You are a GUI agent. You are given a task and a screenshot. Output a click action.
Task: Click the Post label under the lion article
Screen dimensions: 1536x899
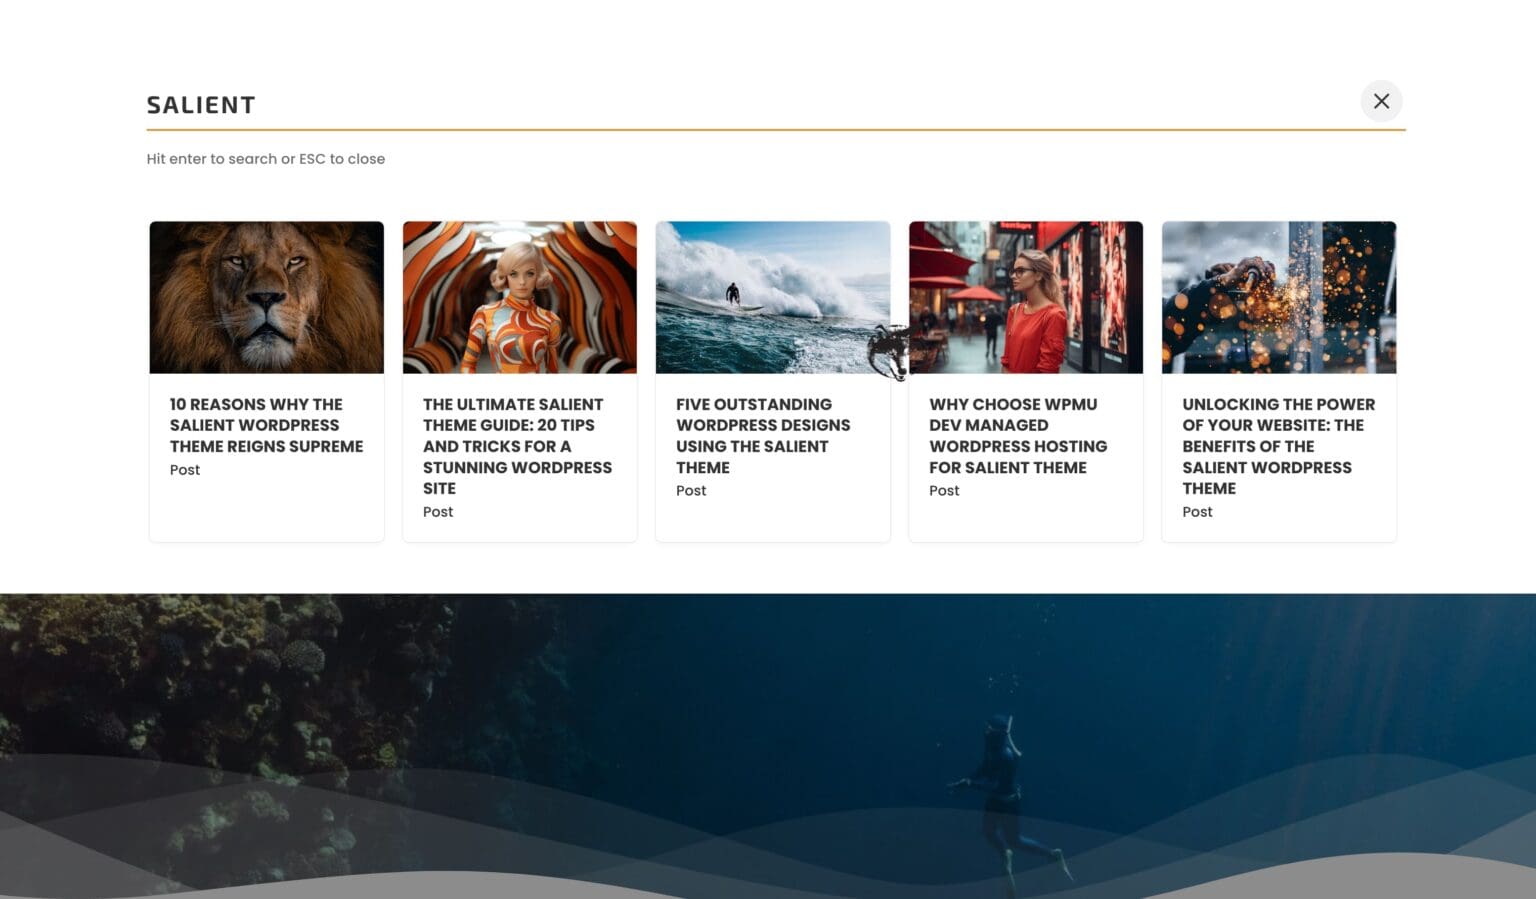[x=184, y=470]
